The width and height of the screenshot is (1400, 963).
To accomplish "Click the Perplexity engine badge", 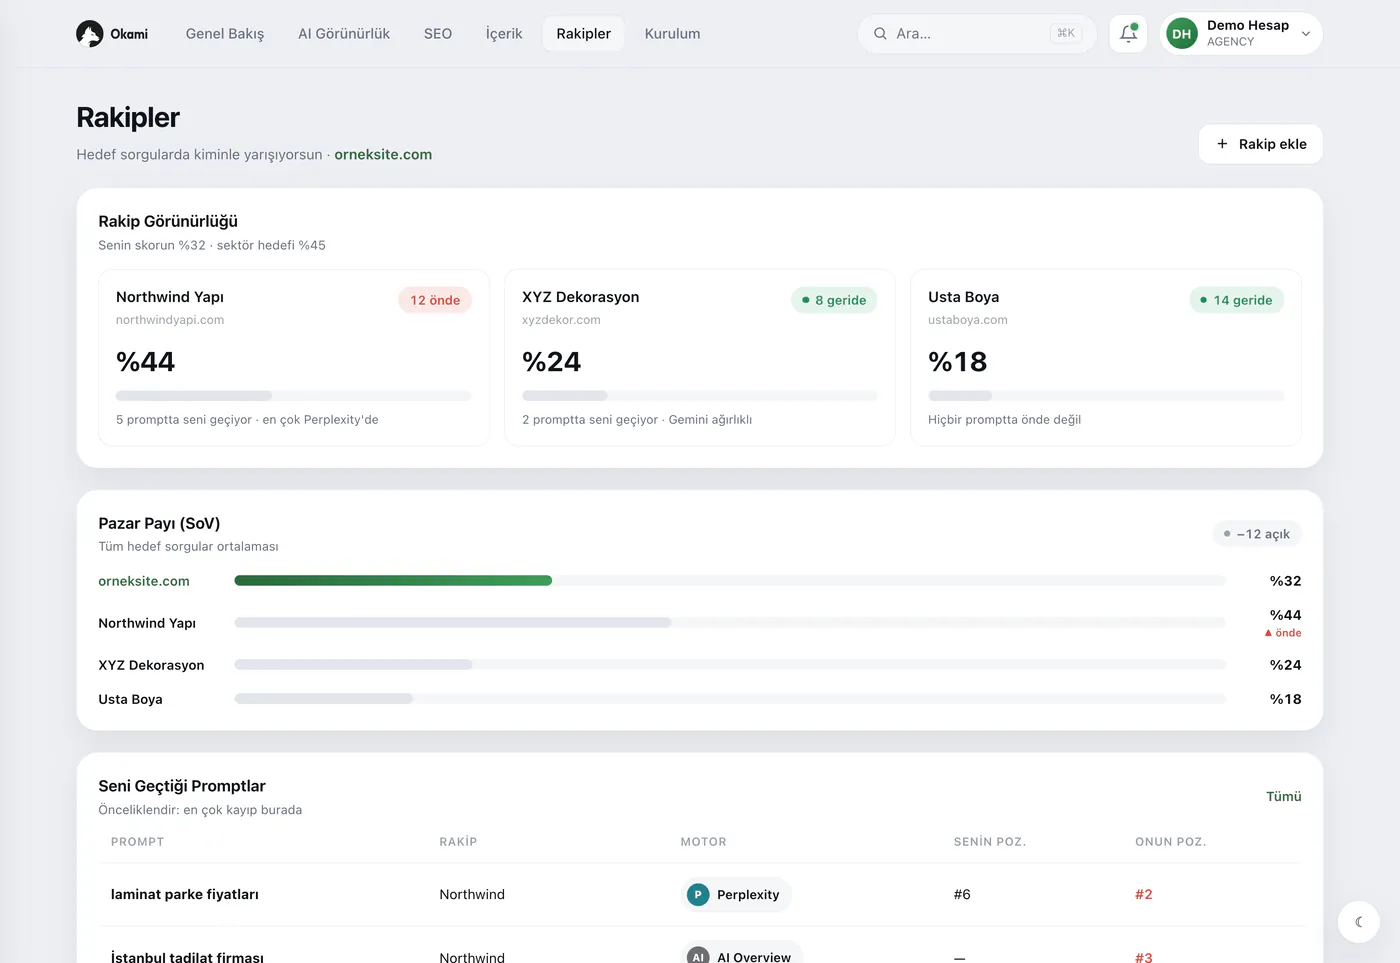I will click(x=736, y=895).
